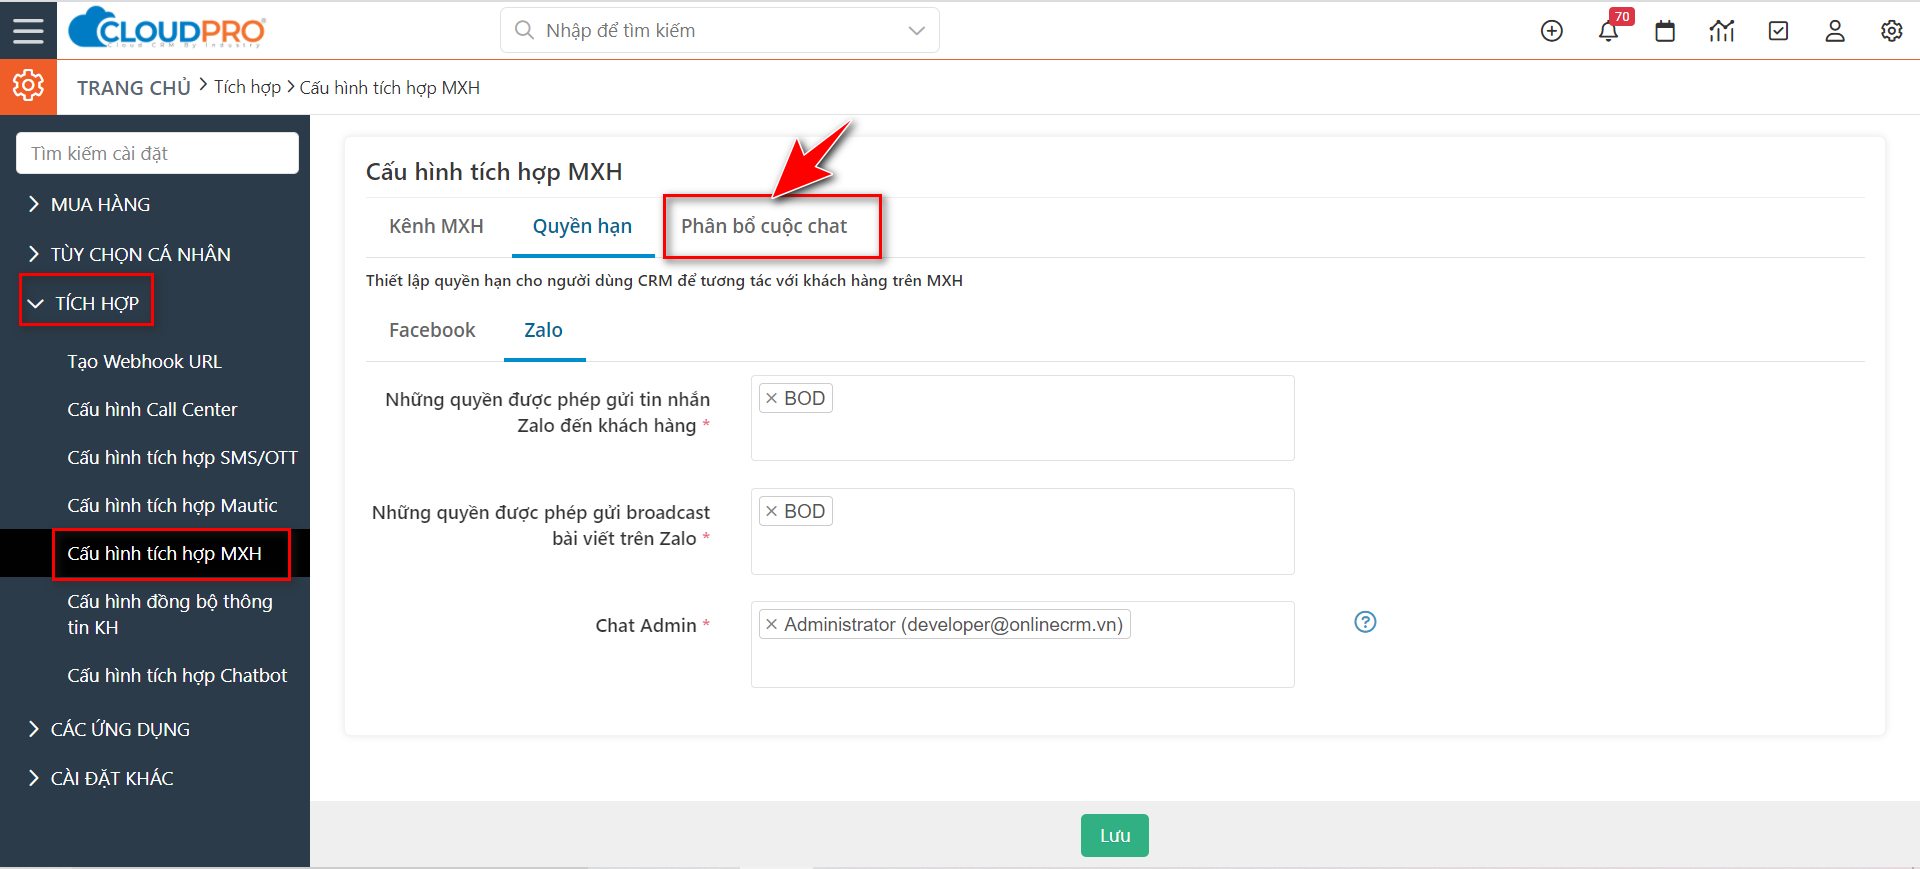This screenshot has height=869, width=1920.
Task: Open the calendar icon in header
Action: click(1665, 31)
